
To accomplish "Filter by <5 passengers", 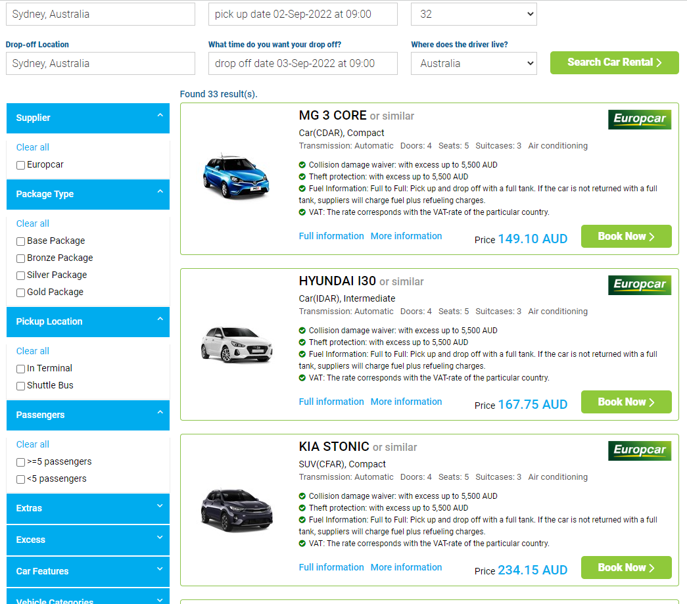I will [x=20, y=479].
